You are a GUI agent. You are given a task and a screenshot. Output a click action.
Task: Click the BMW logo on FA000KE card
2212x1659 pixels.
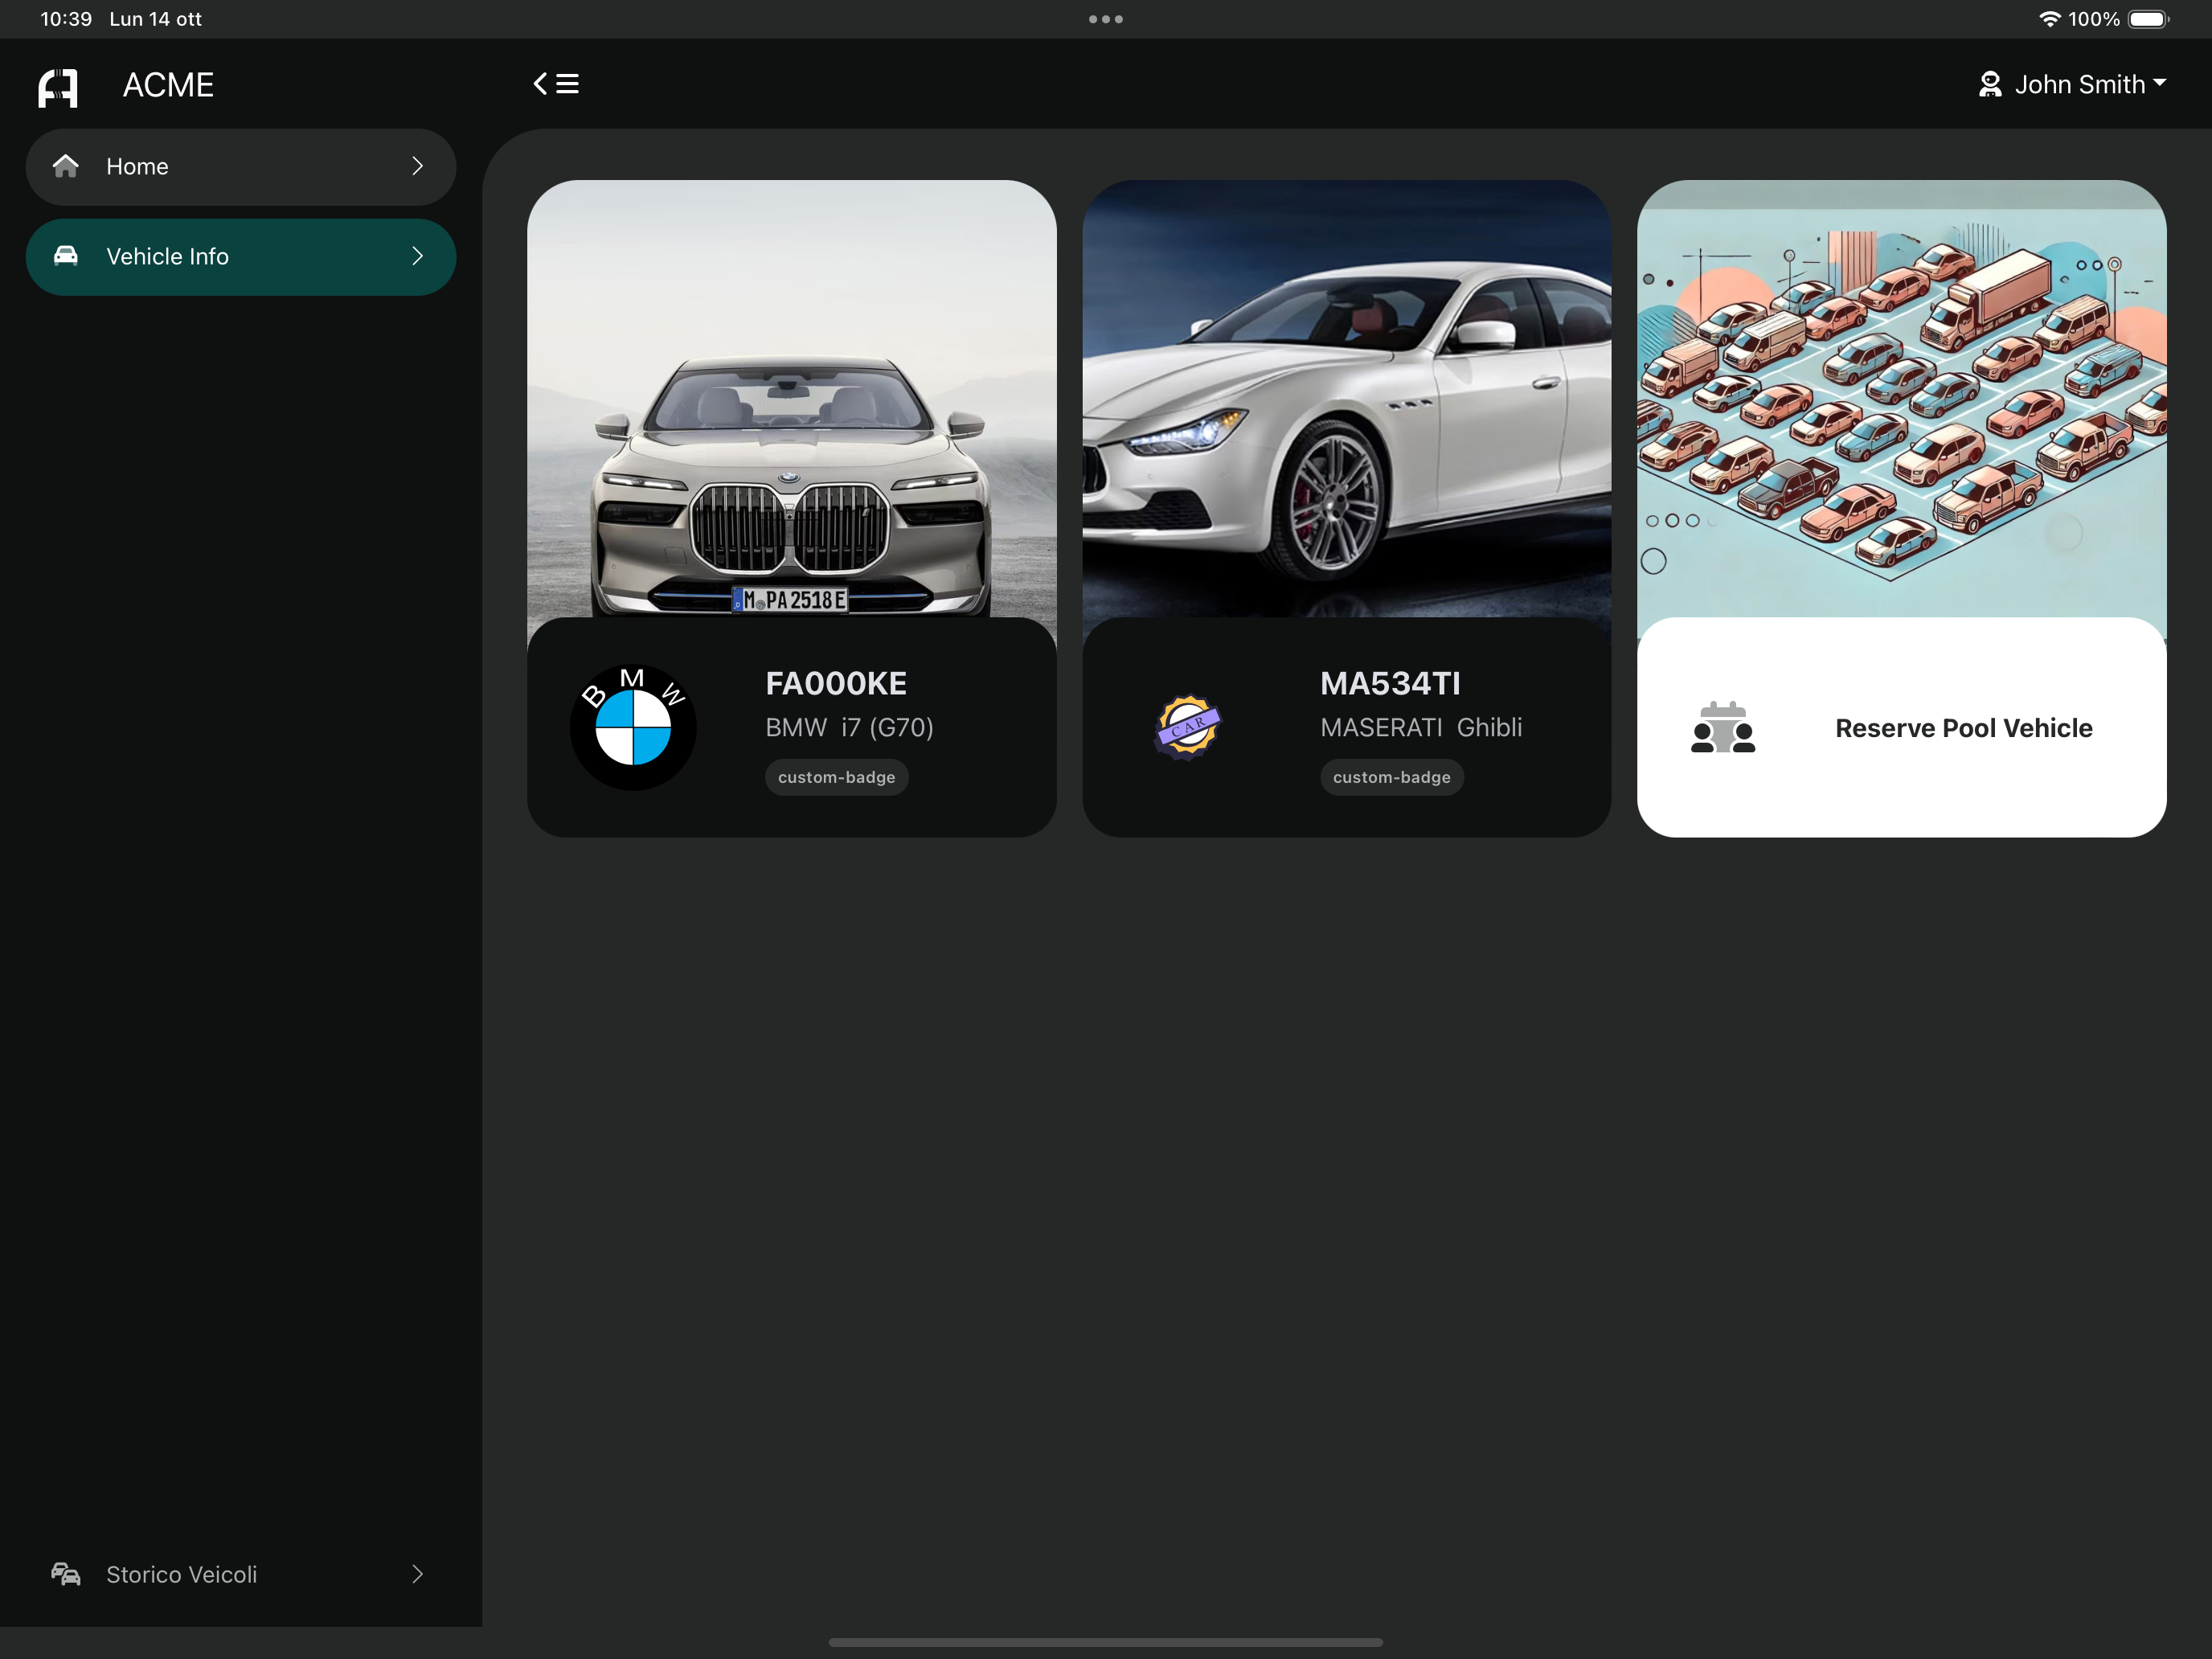(633, 727)
